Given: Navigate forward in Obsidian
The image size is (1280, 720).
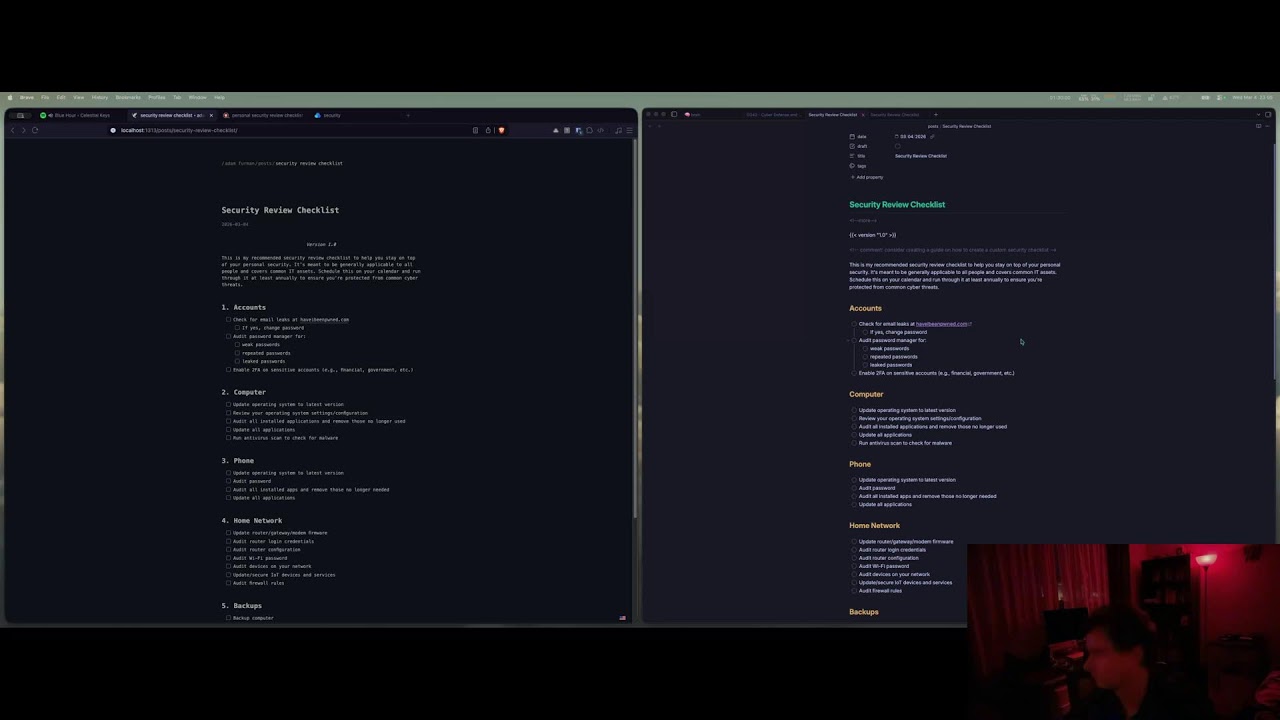Looking at the screenshot, I should point(659,126).
